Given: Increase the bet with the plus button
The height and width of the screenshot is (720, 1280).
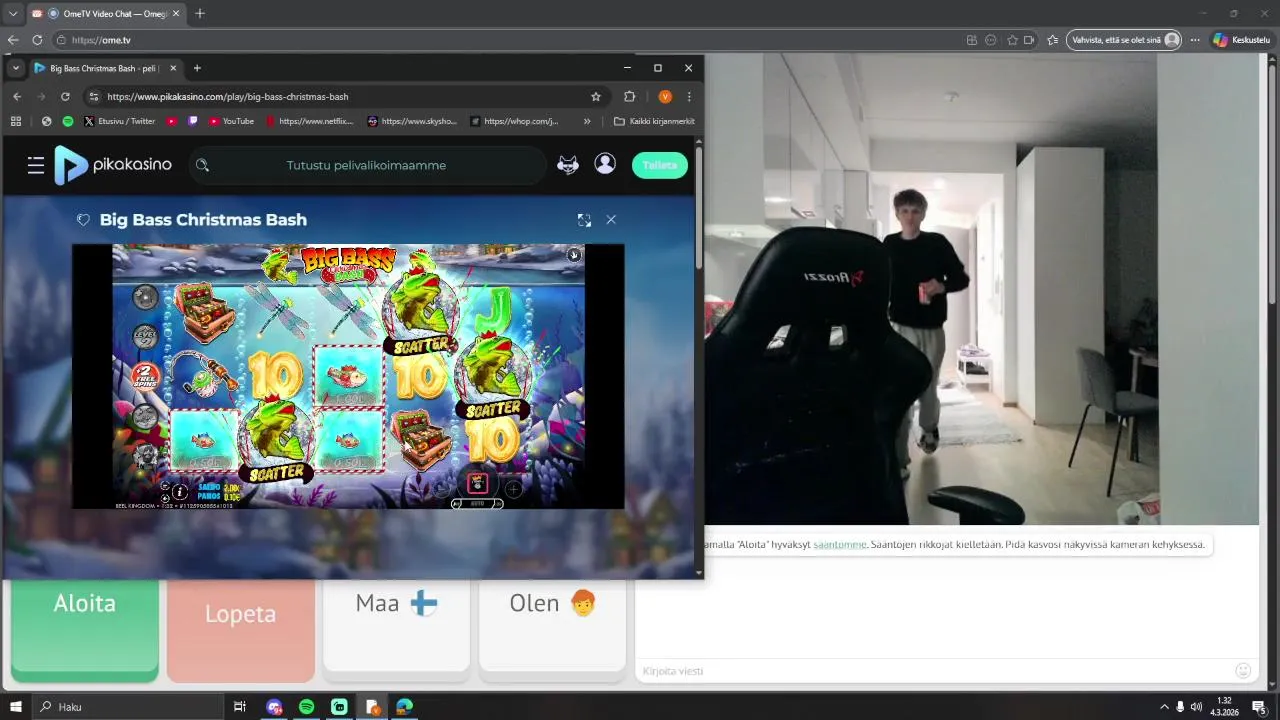Looking at the screenshot, I should point(513,489).
